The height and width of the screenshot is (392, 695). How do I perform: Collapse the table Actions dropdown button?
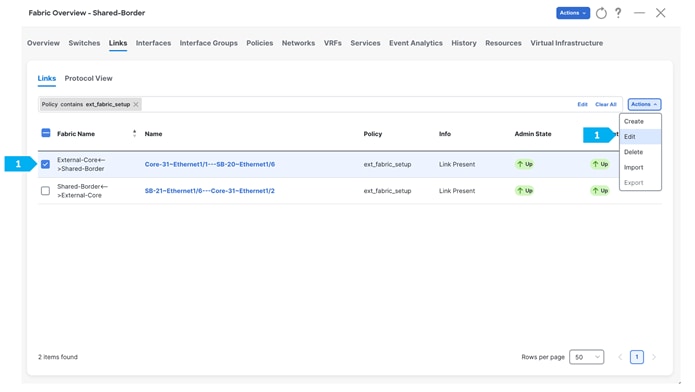644,104
